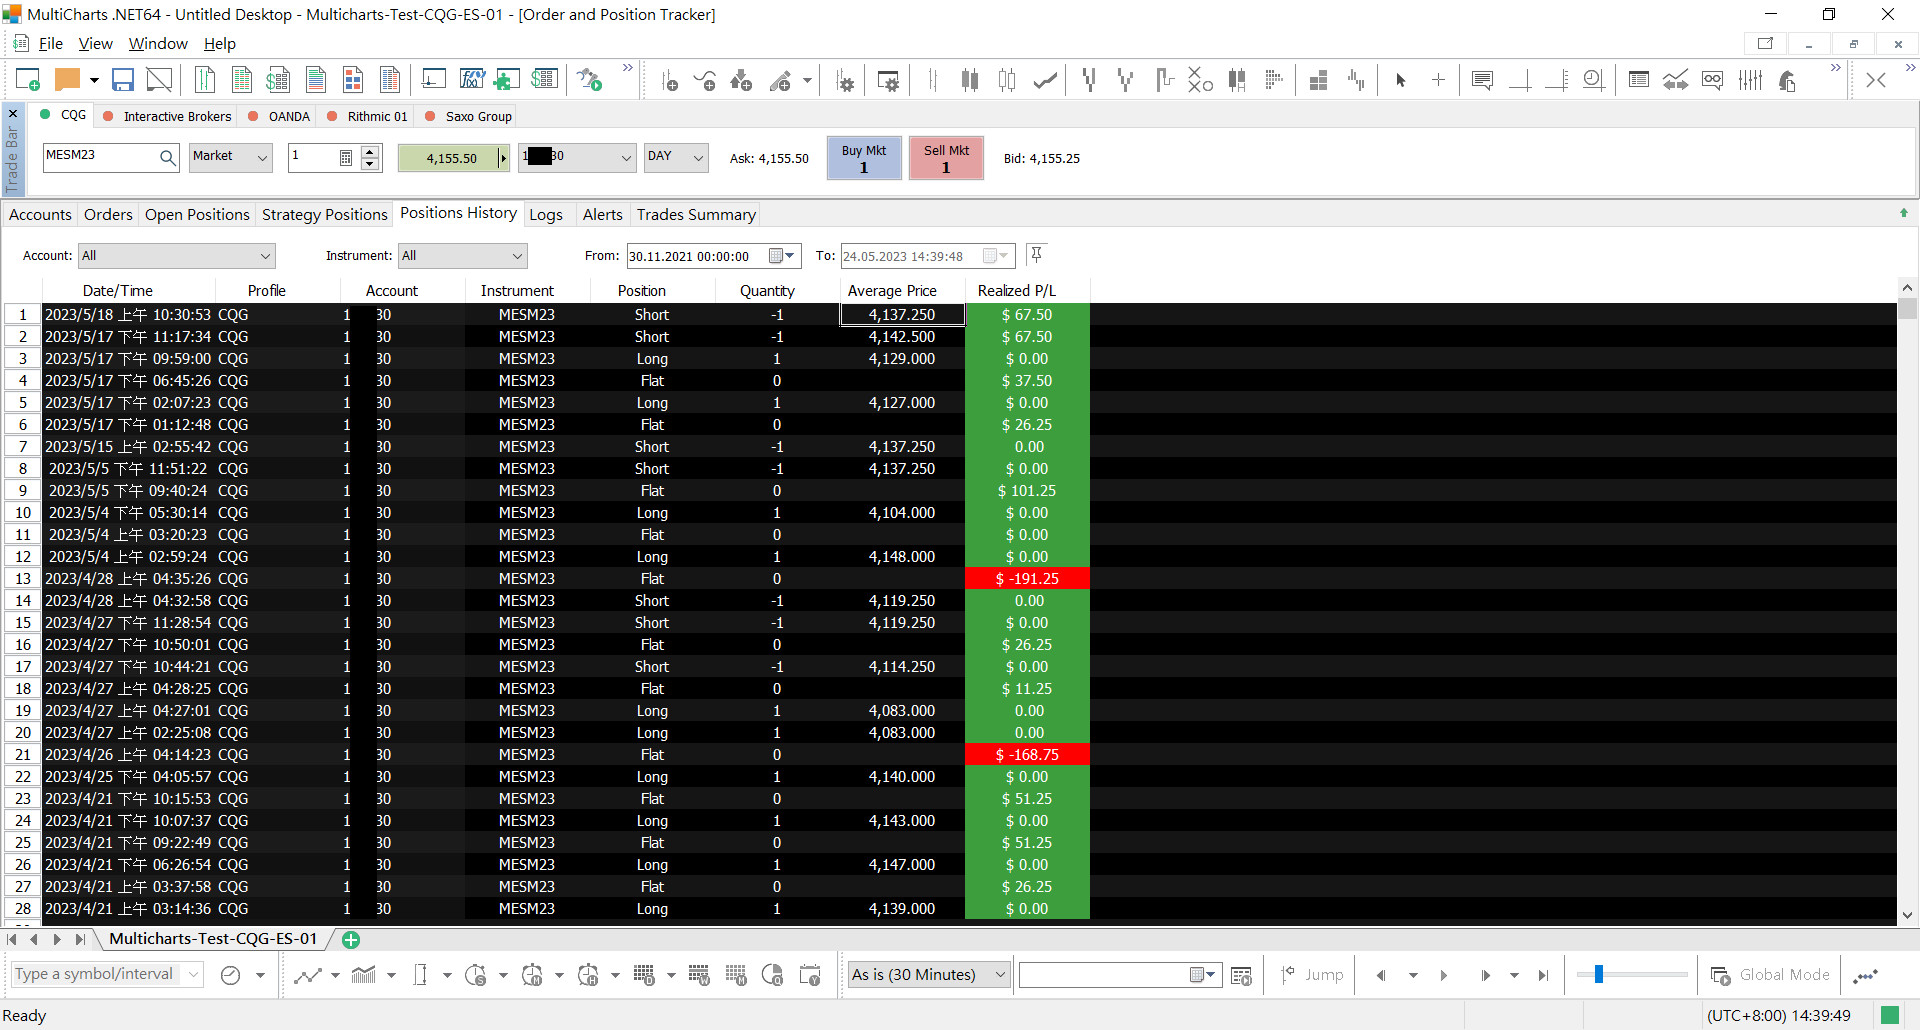Expand the Type a symbol/interval combo box
This screenshot has width=1920, height=1030.
(194, 975)
